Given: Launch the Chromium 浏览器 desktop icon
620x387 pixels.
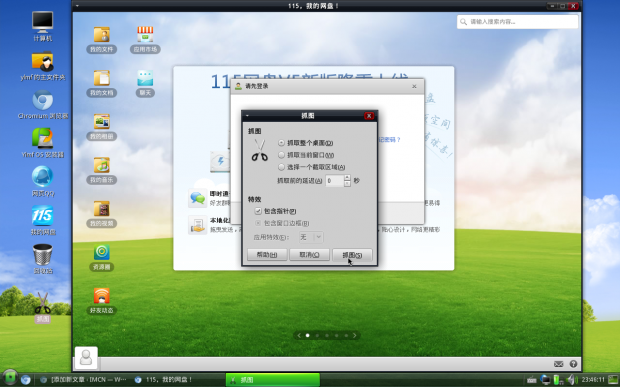Looking at the screenshot, I should (x=43, y=104).
